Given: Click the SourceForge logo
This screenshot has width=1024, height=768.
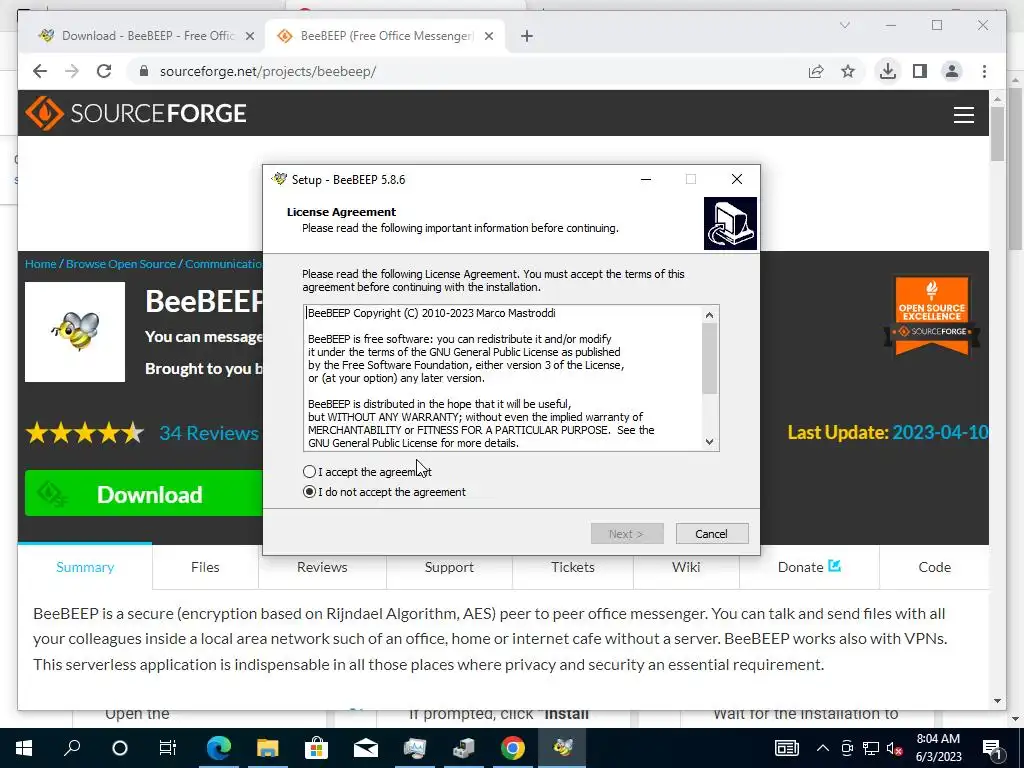Looking at the screenshot, I should [136, 113].
